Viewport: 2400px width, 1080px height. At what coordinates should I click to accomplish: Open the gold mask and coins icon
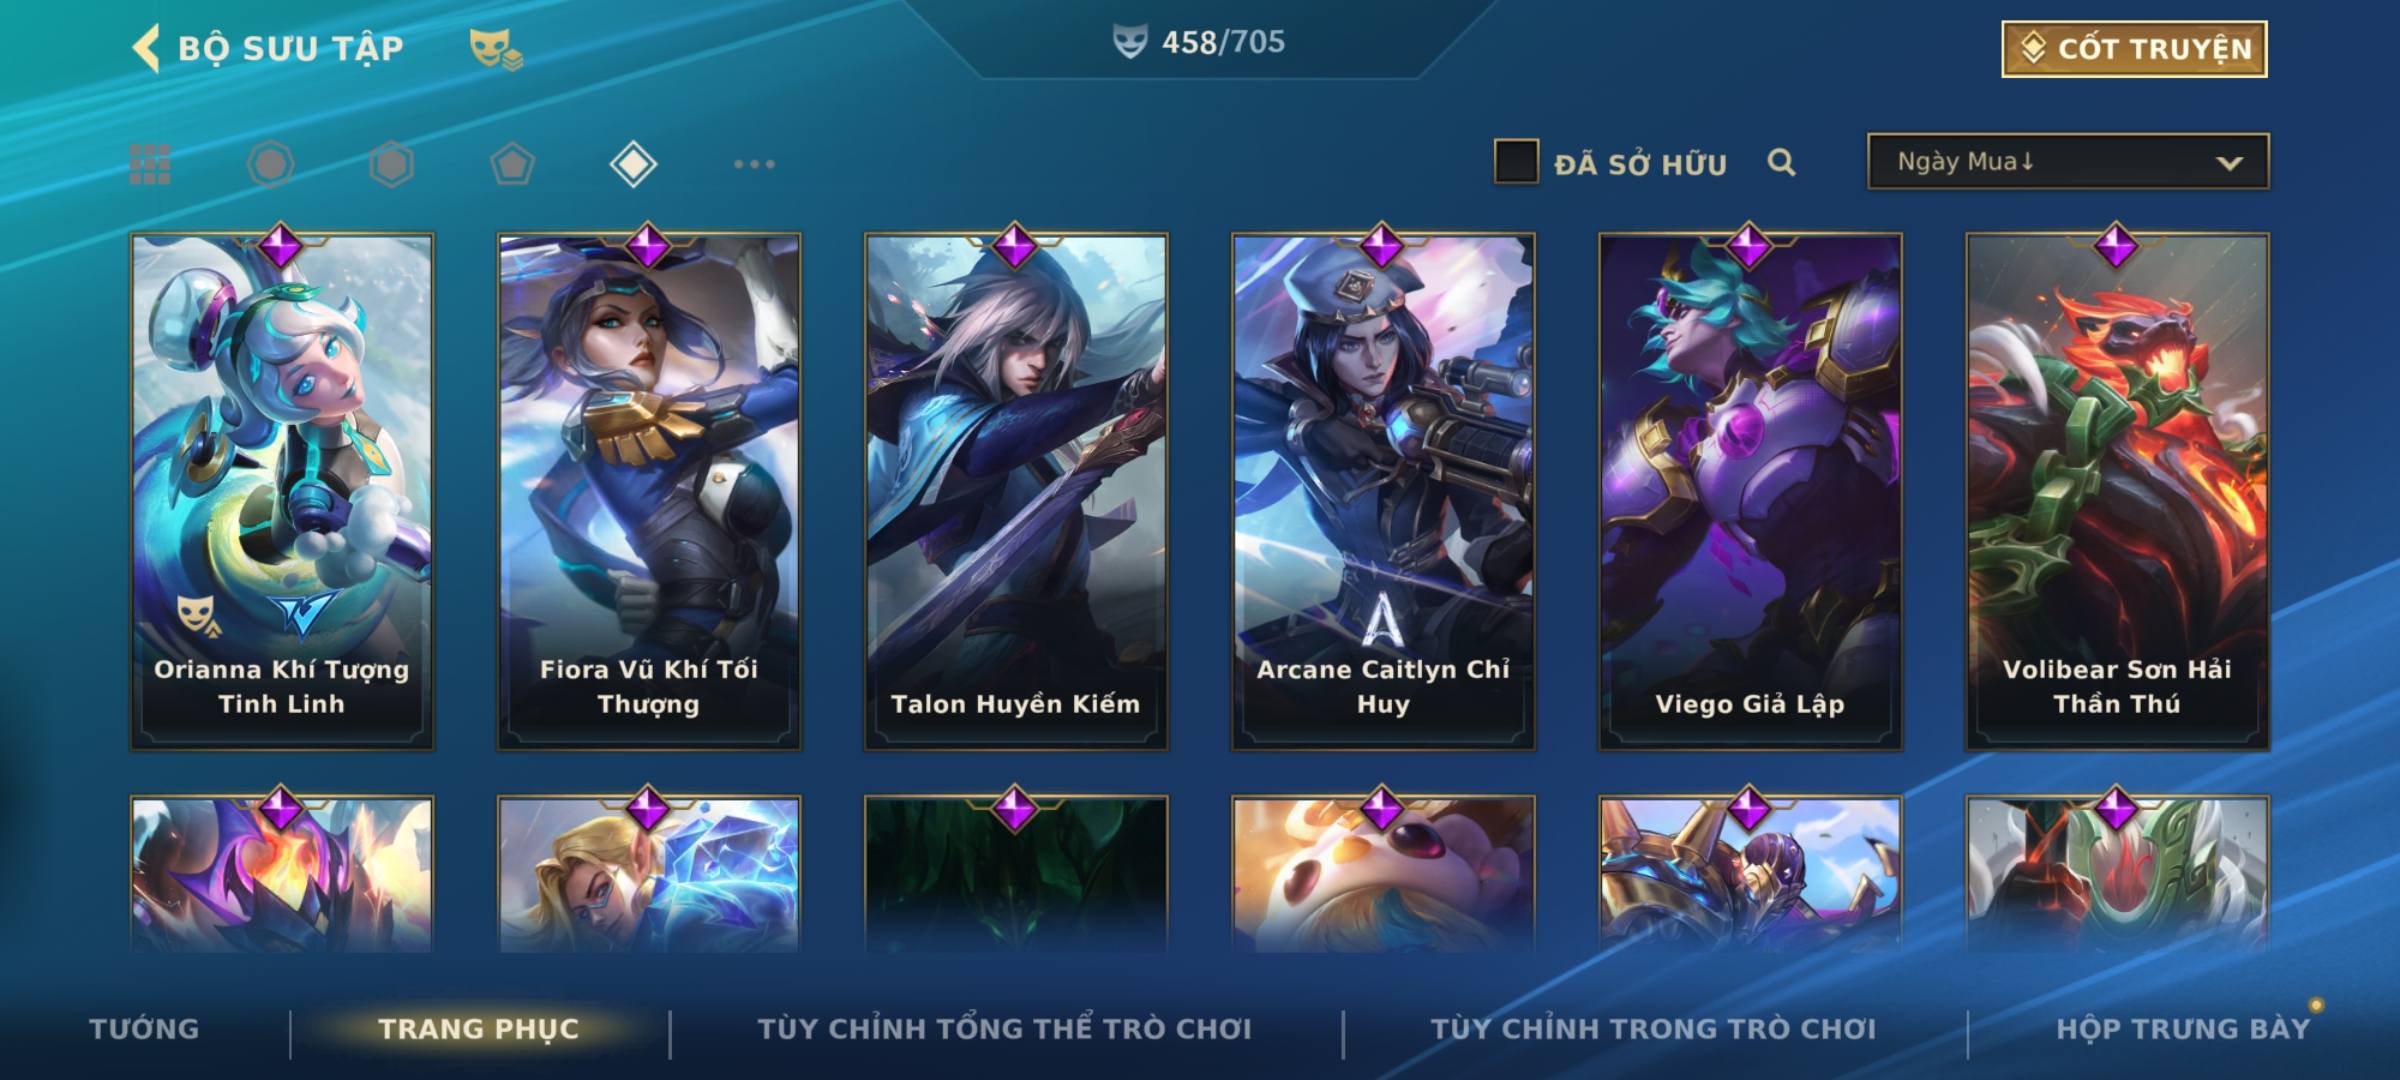point(496,49)
